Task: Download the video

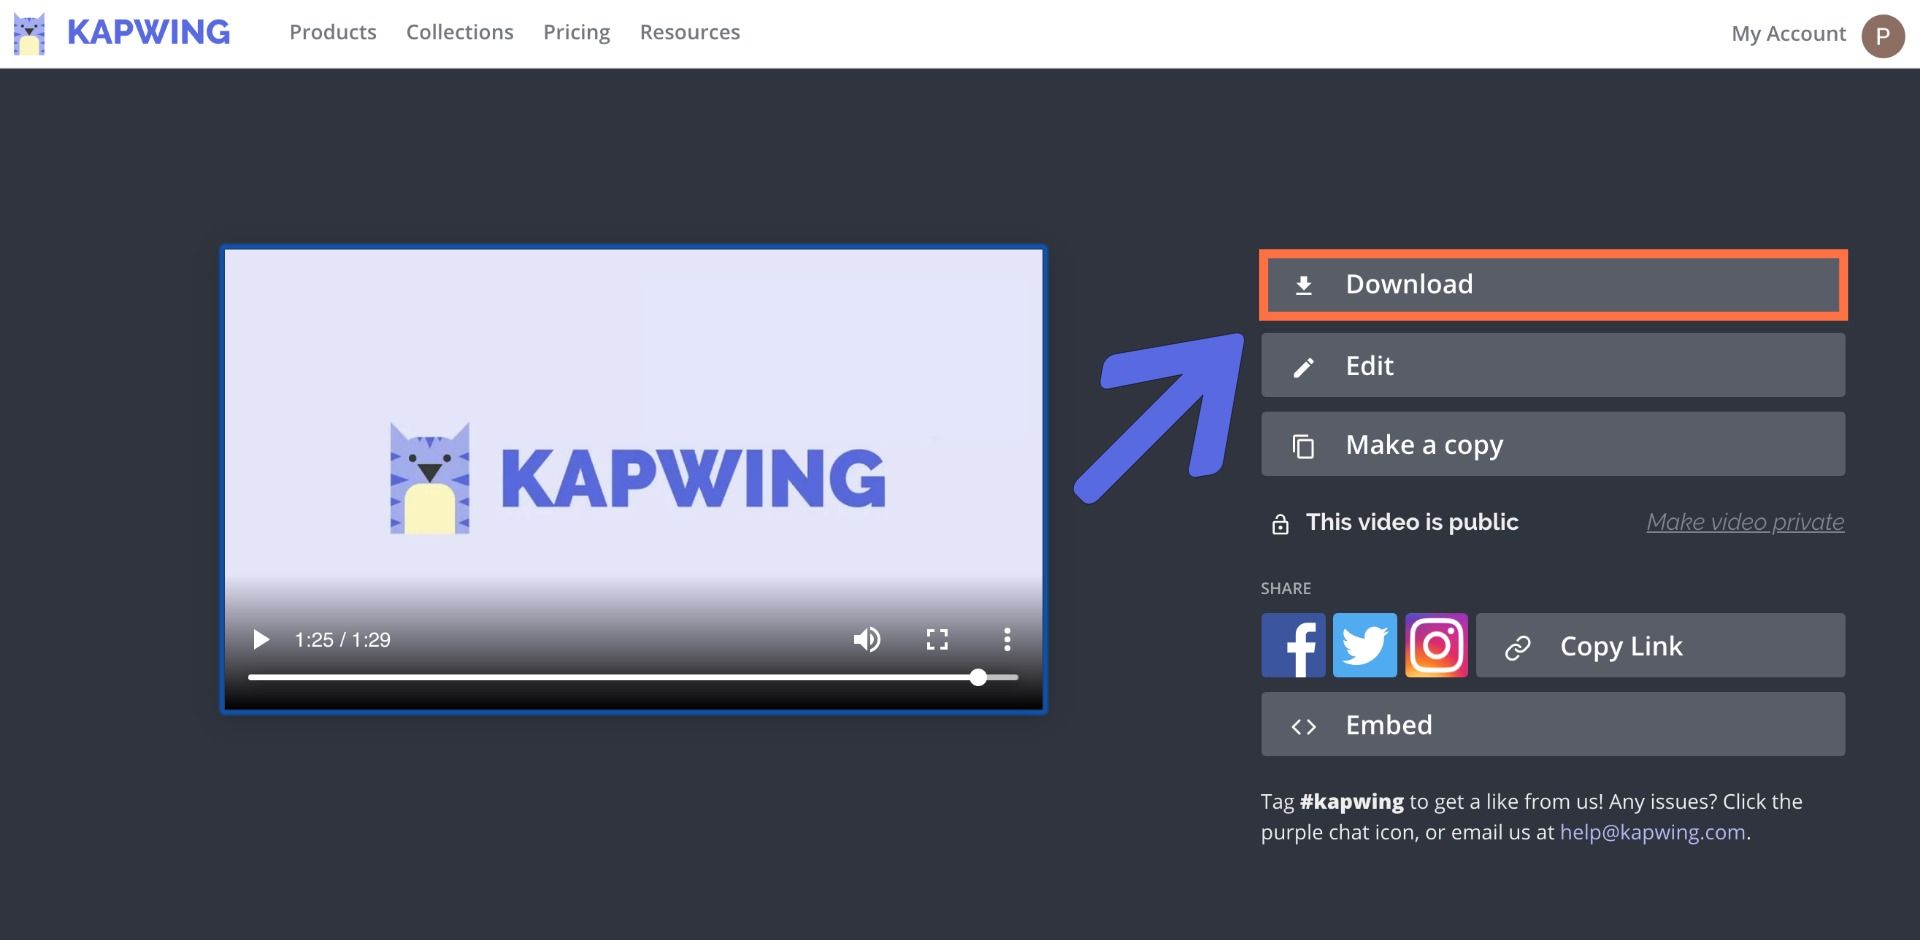Action: 1552,285
